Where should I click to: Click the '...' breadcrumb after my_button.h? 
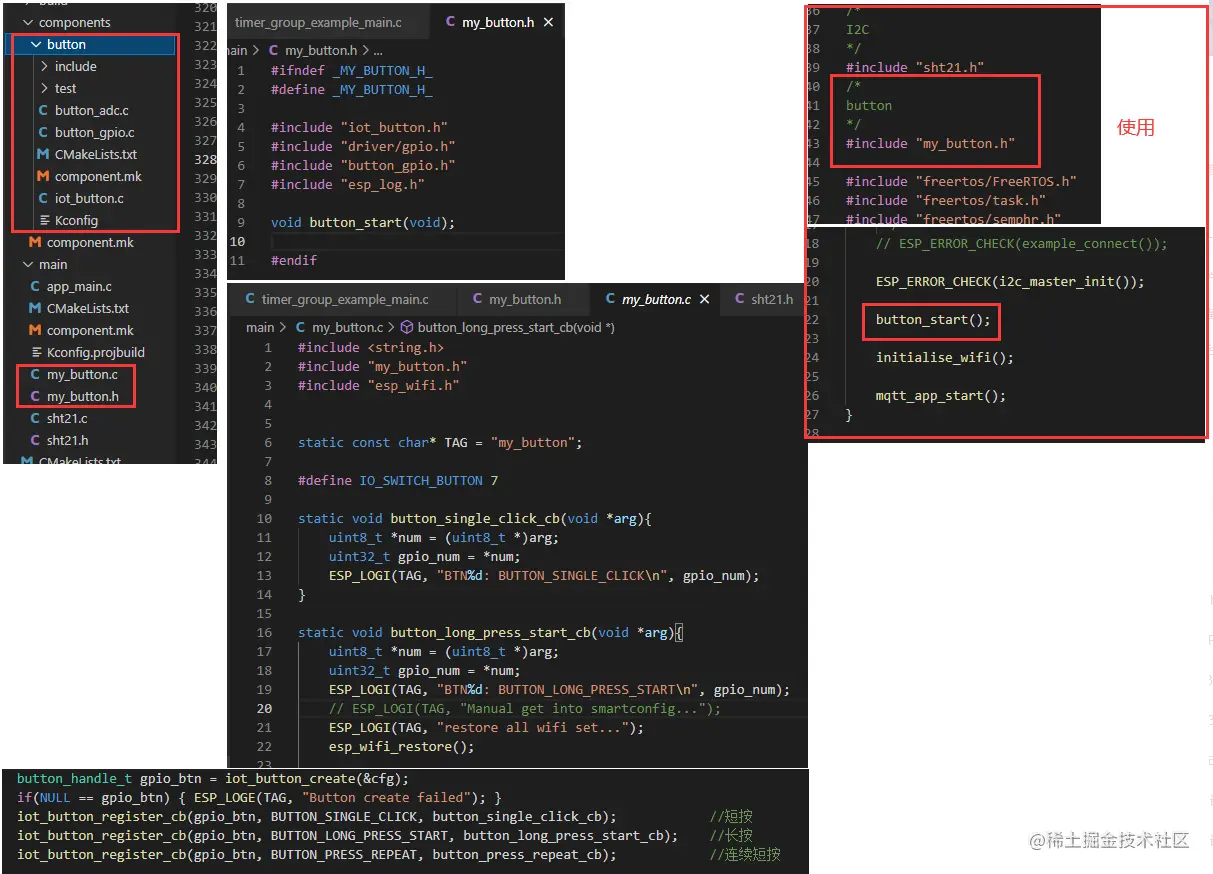click(x=378, y=50)
